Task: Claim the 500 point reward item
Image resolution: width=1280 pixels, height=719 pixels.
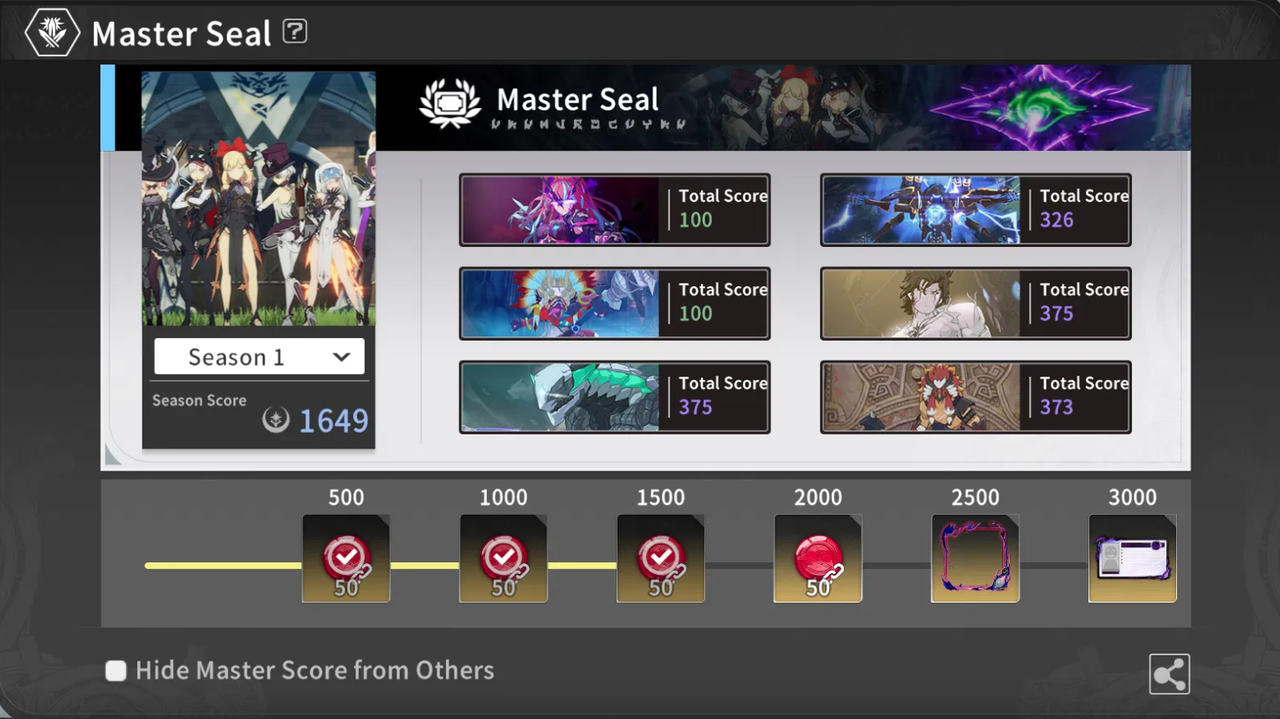Action: (x=346, y=558)
